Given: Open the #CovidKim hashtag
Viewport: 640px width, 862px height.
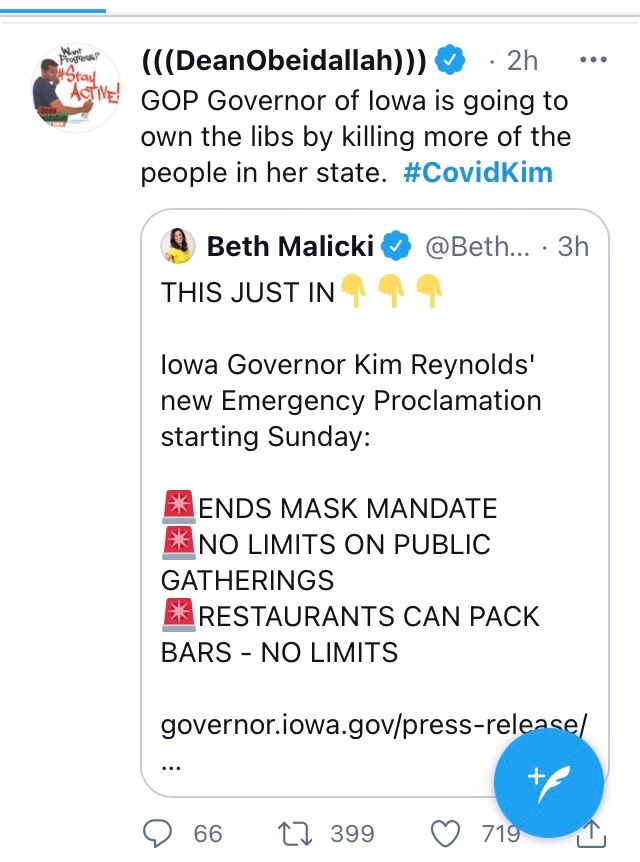Looking at the screenshot, I should click(x=478, y=172).
